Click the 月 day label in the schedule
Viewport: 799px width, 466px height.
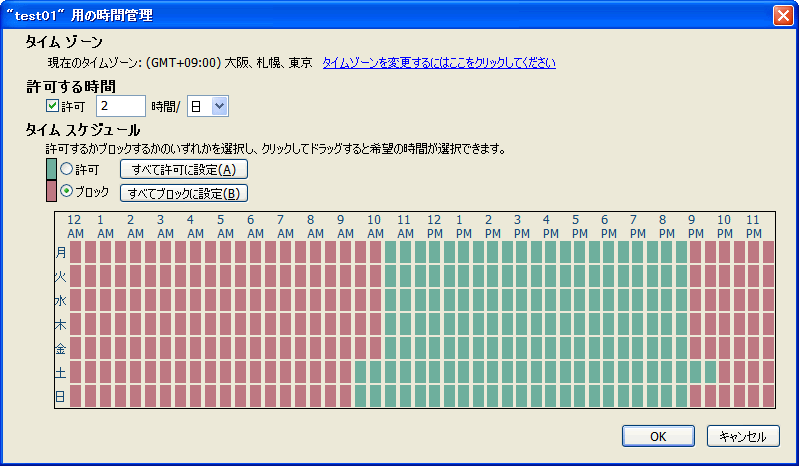coord(61,252)
